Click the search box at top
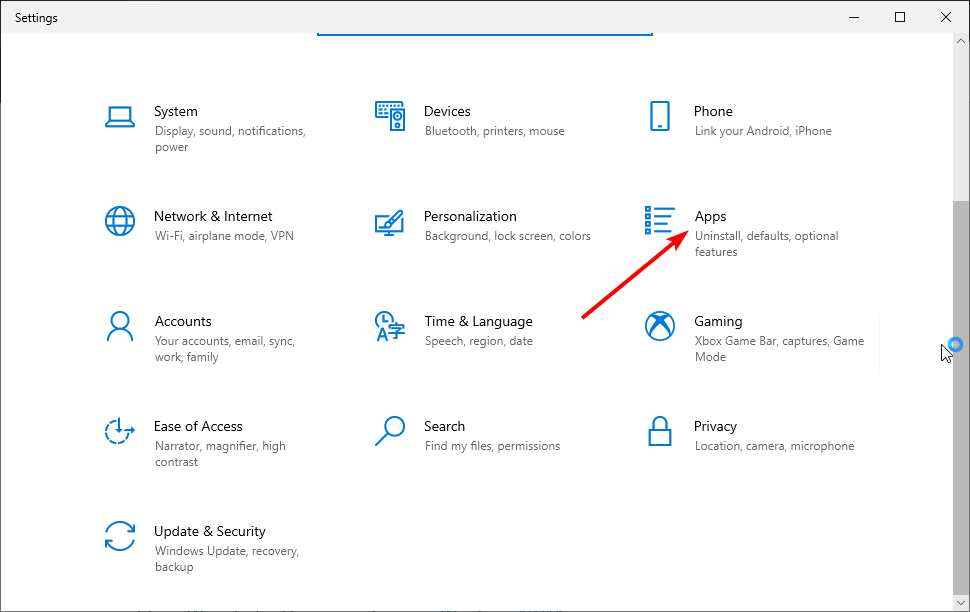 [x=485, y=35]
